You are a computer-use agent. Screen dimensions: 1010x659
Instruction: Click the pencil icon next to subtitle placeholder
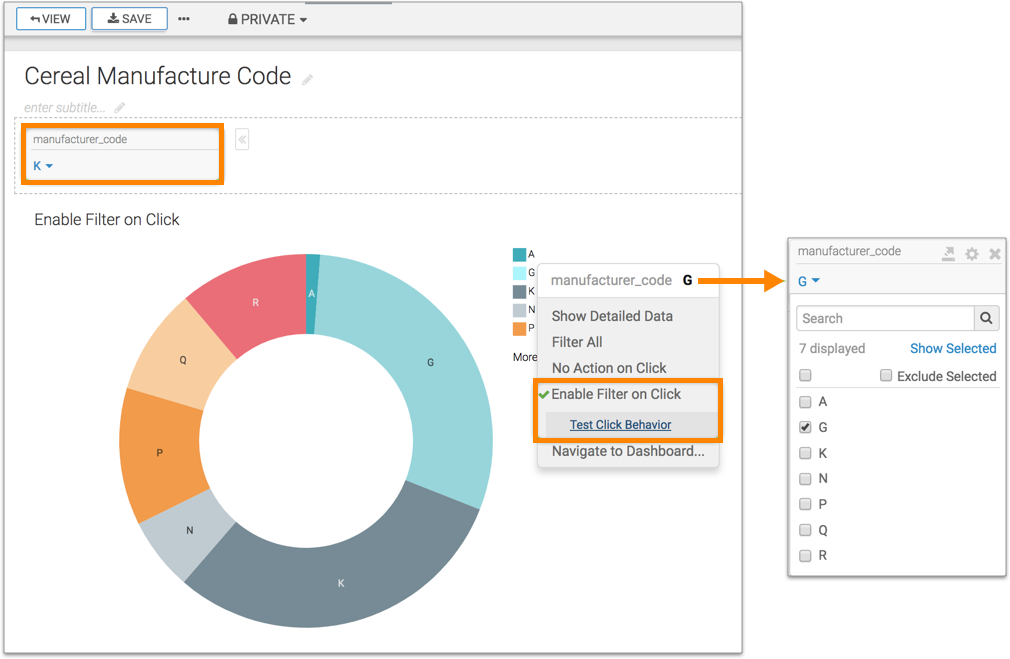click(120, 107)
